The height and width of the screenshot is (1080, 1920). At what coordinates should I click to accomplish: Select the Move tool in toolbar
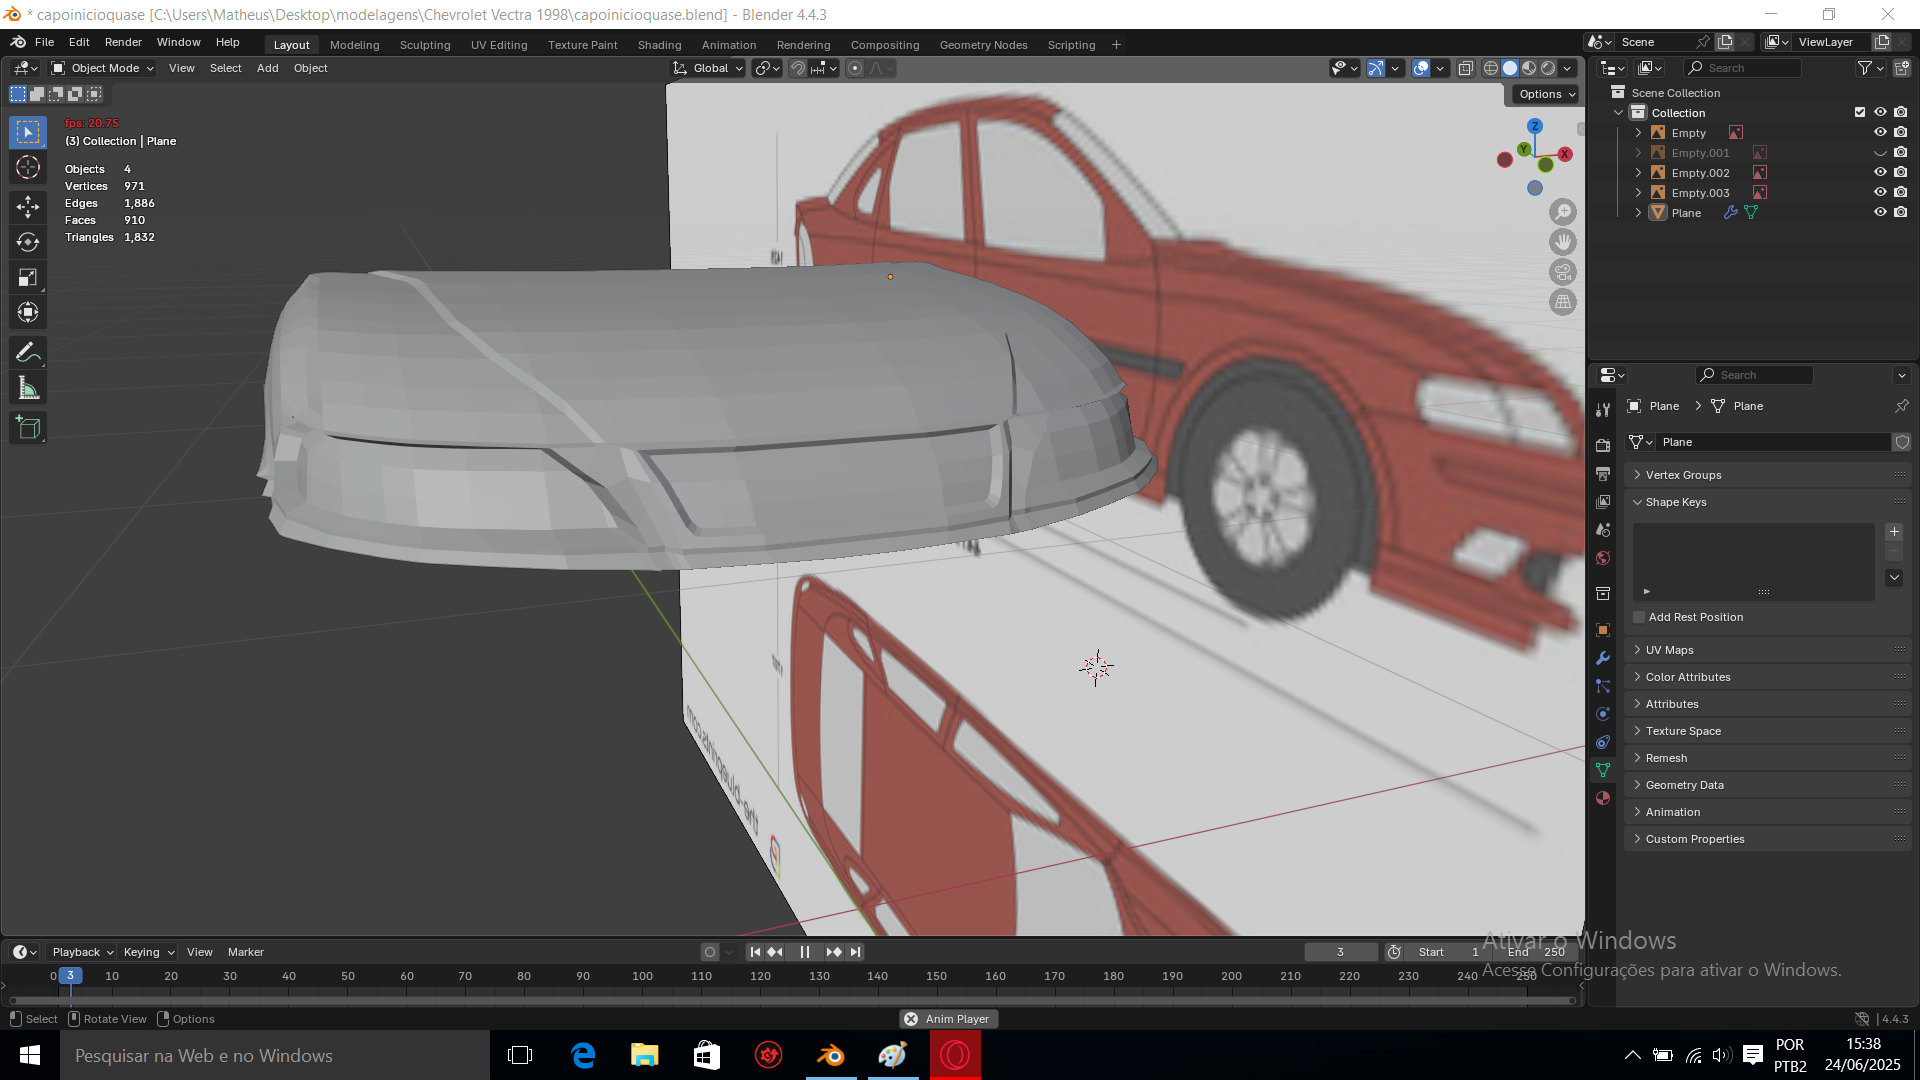[x=28, y=207]
